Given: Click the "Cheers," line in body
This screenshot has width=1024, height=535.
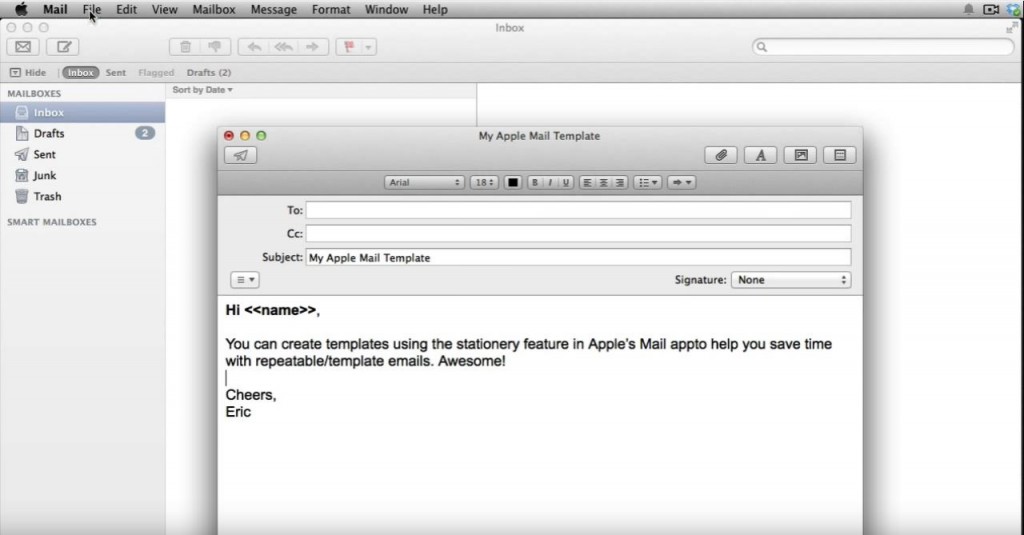Looking at the screenshot, I should 251,395.
